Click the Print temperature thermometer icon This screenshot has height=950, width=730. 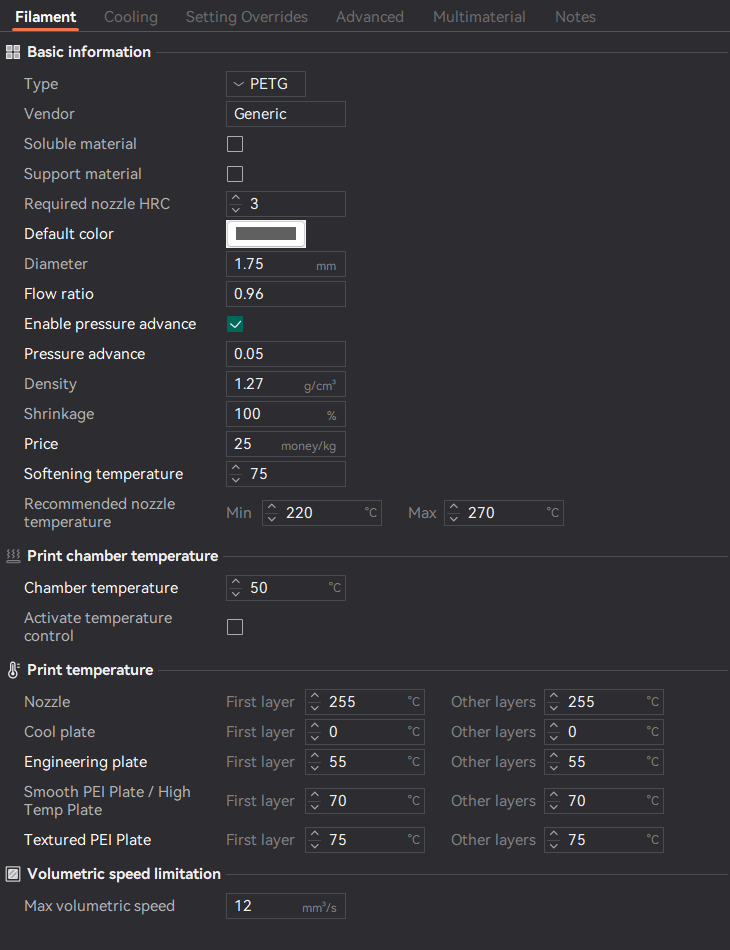[13, 670]
